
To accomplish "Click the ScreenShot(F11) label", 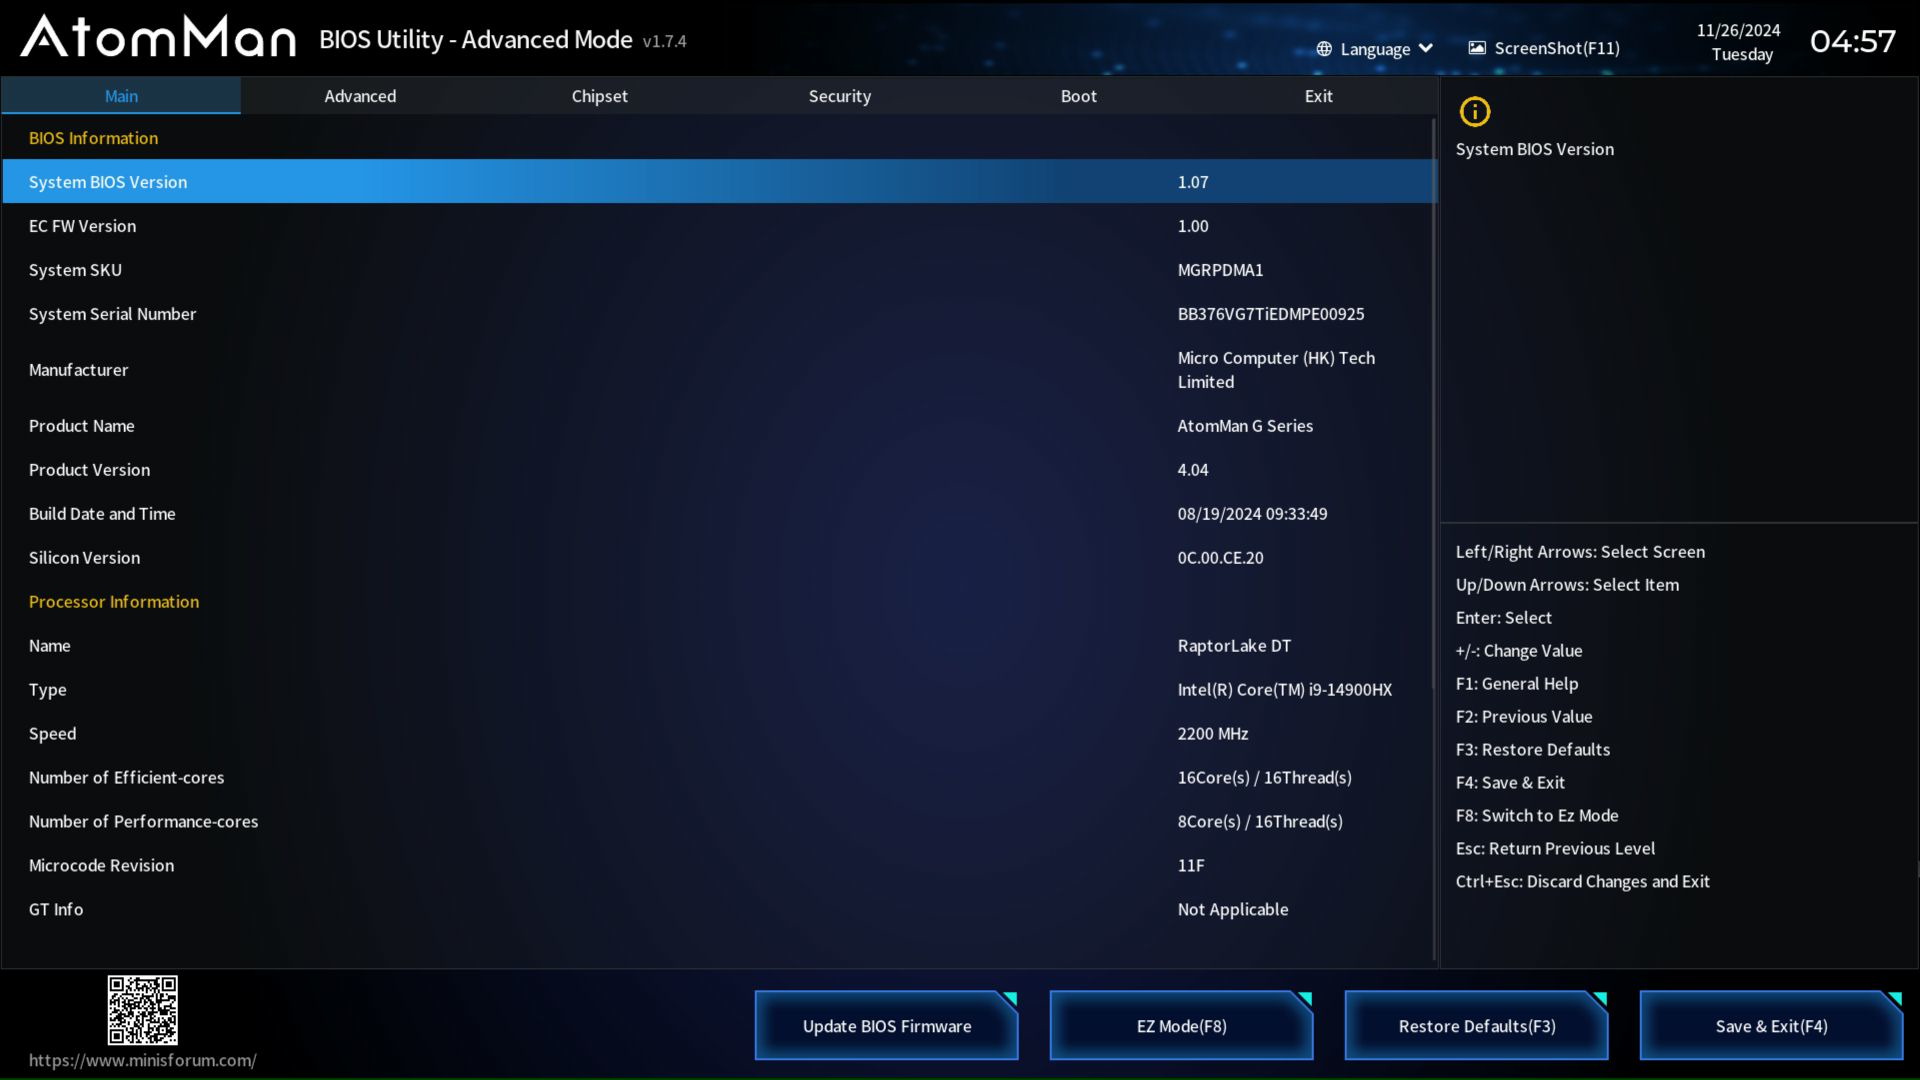I will point(1557,48).
